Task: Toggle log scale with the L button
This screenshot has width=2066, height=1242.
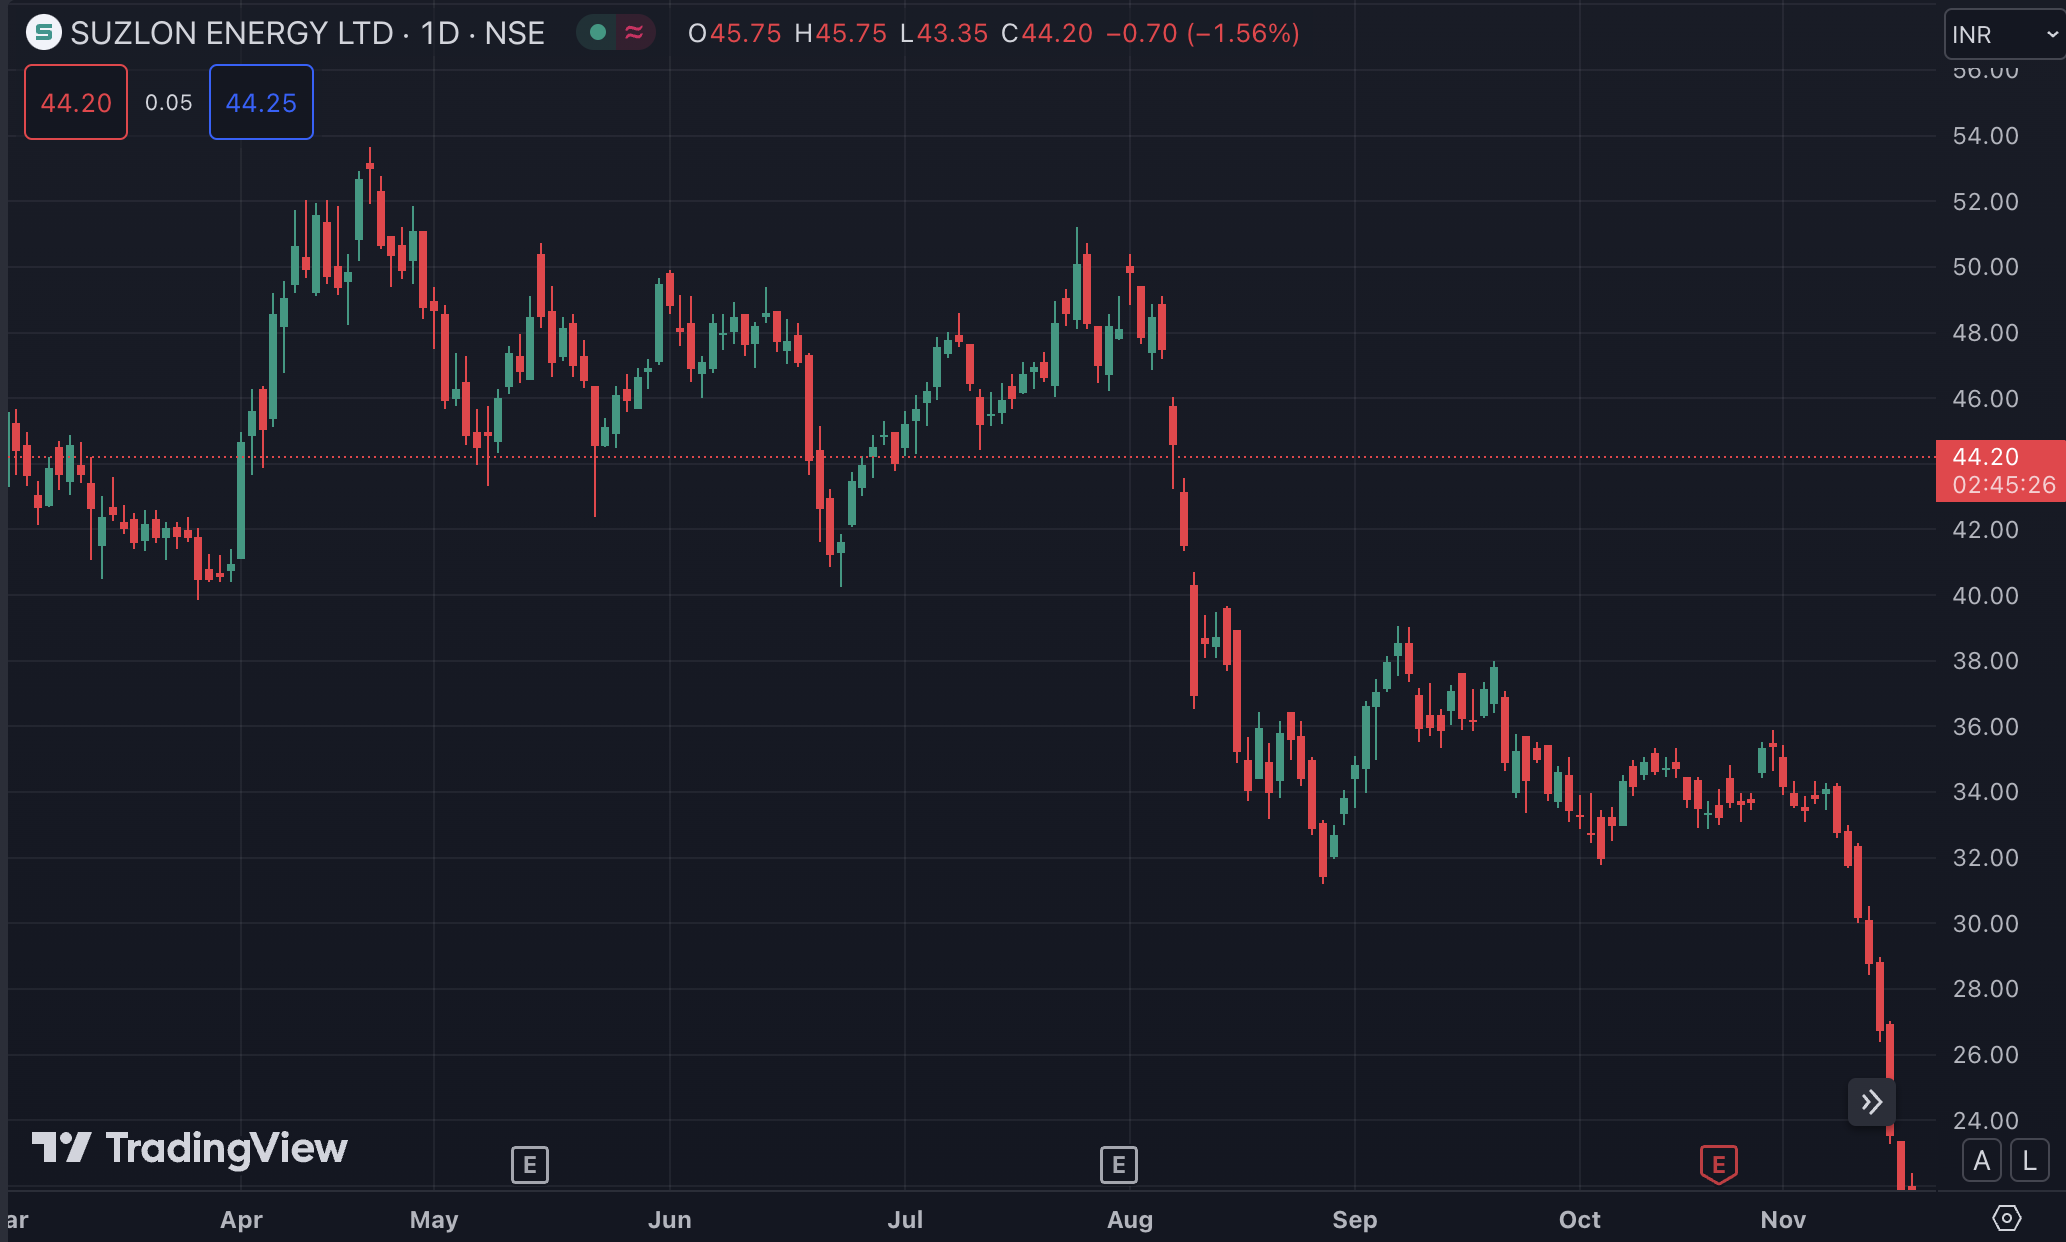Action: coord(2029,1161)
